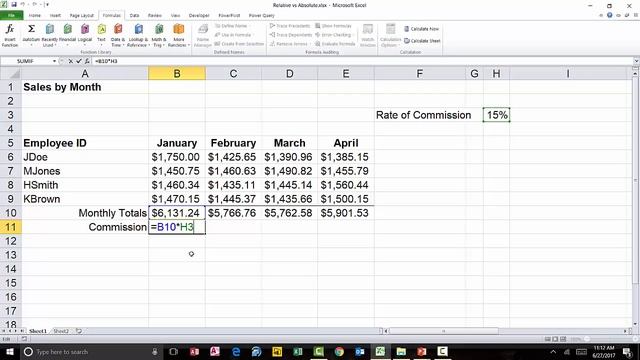Open the Error Checking dropdown

(335, 35)
